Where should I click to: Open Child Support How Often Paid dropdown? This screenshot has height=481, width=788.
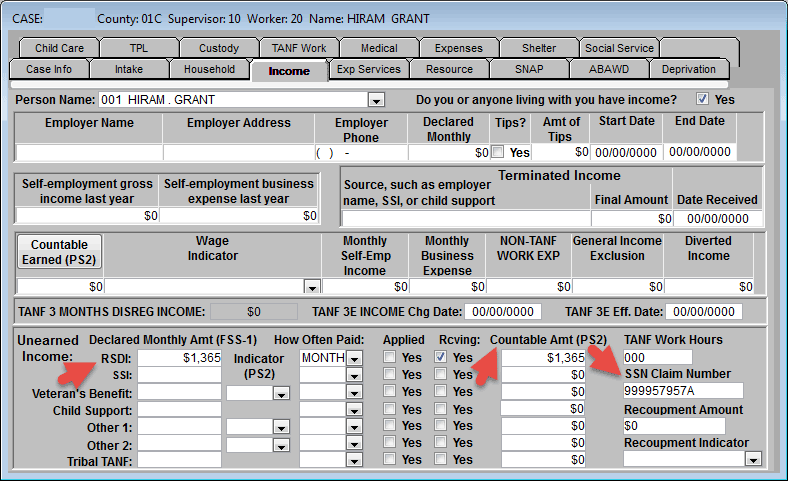(354, 410)
